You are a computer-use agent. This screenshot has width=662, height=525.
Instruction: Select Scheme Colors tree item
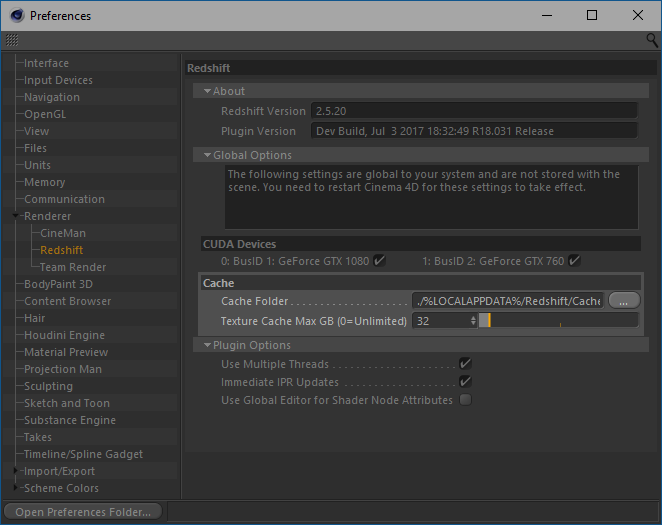tap(61, 488)
